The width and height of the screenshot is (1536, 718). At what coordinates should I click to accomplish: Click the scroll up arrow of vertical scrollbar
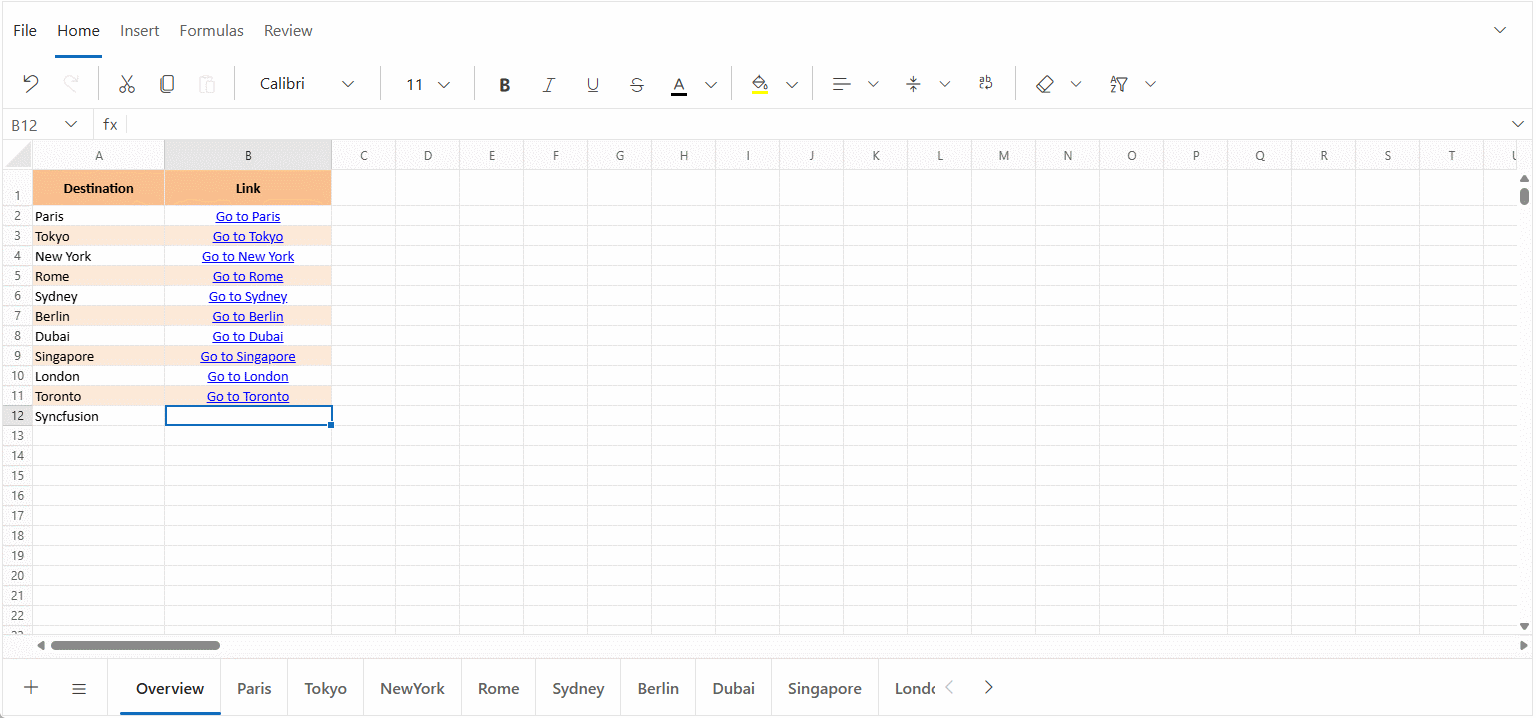pos(1524,179)
